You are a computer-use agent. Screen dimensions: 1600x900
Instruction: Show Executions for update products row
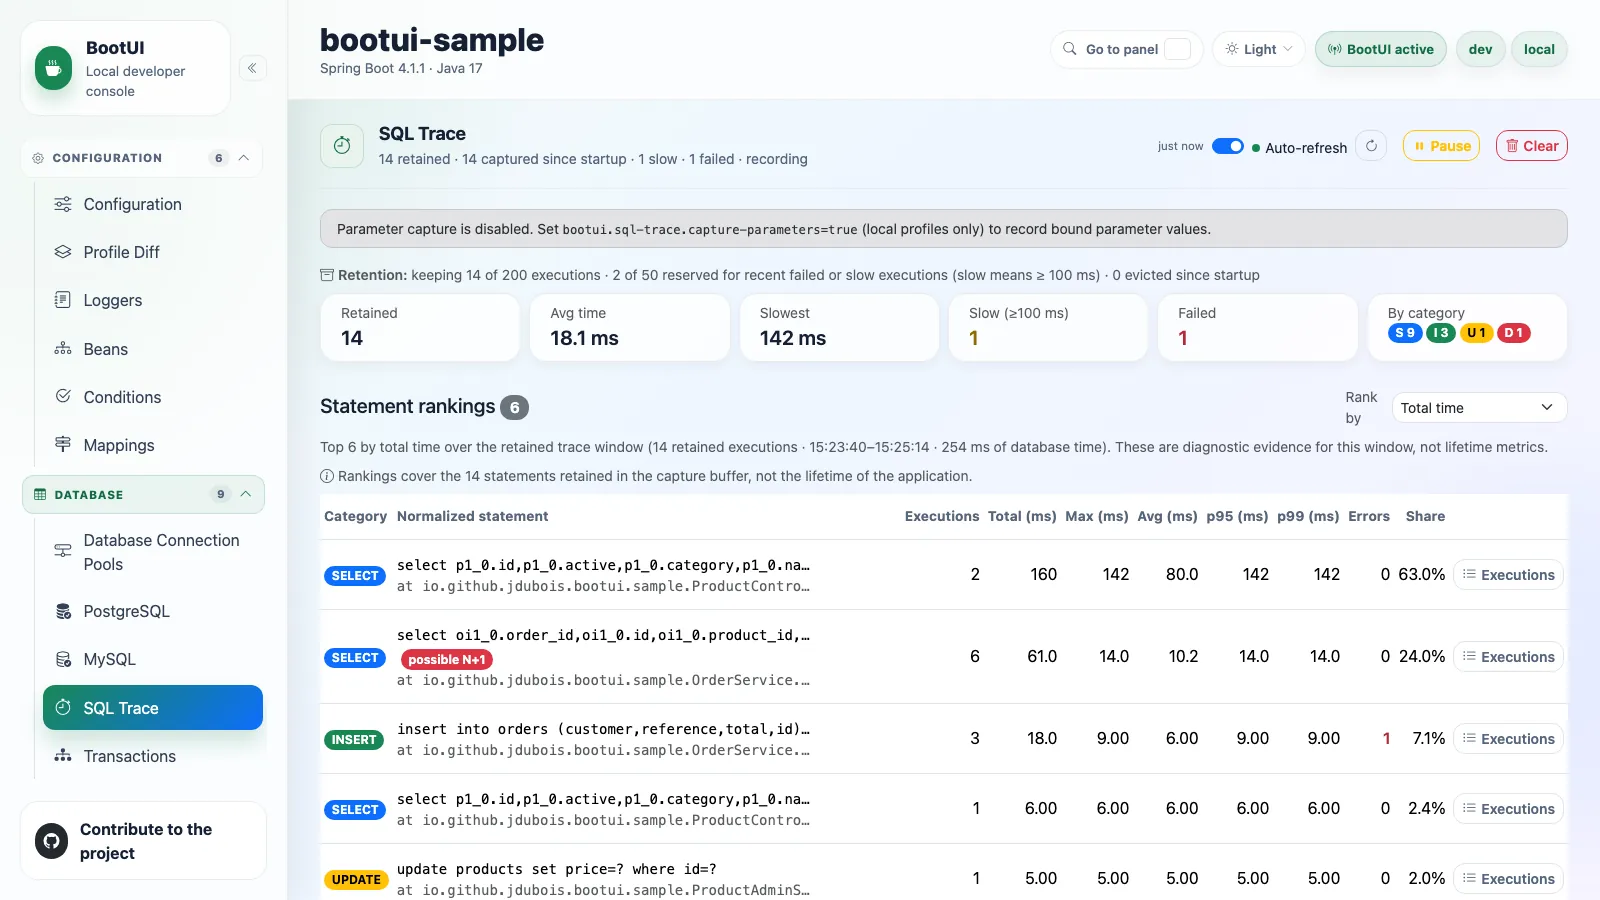[x=1508, y=879]
